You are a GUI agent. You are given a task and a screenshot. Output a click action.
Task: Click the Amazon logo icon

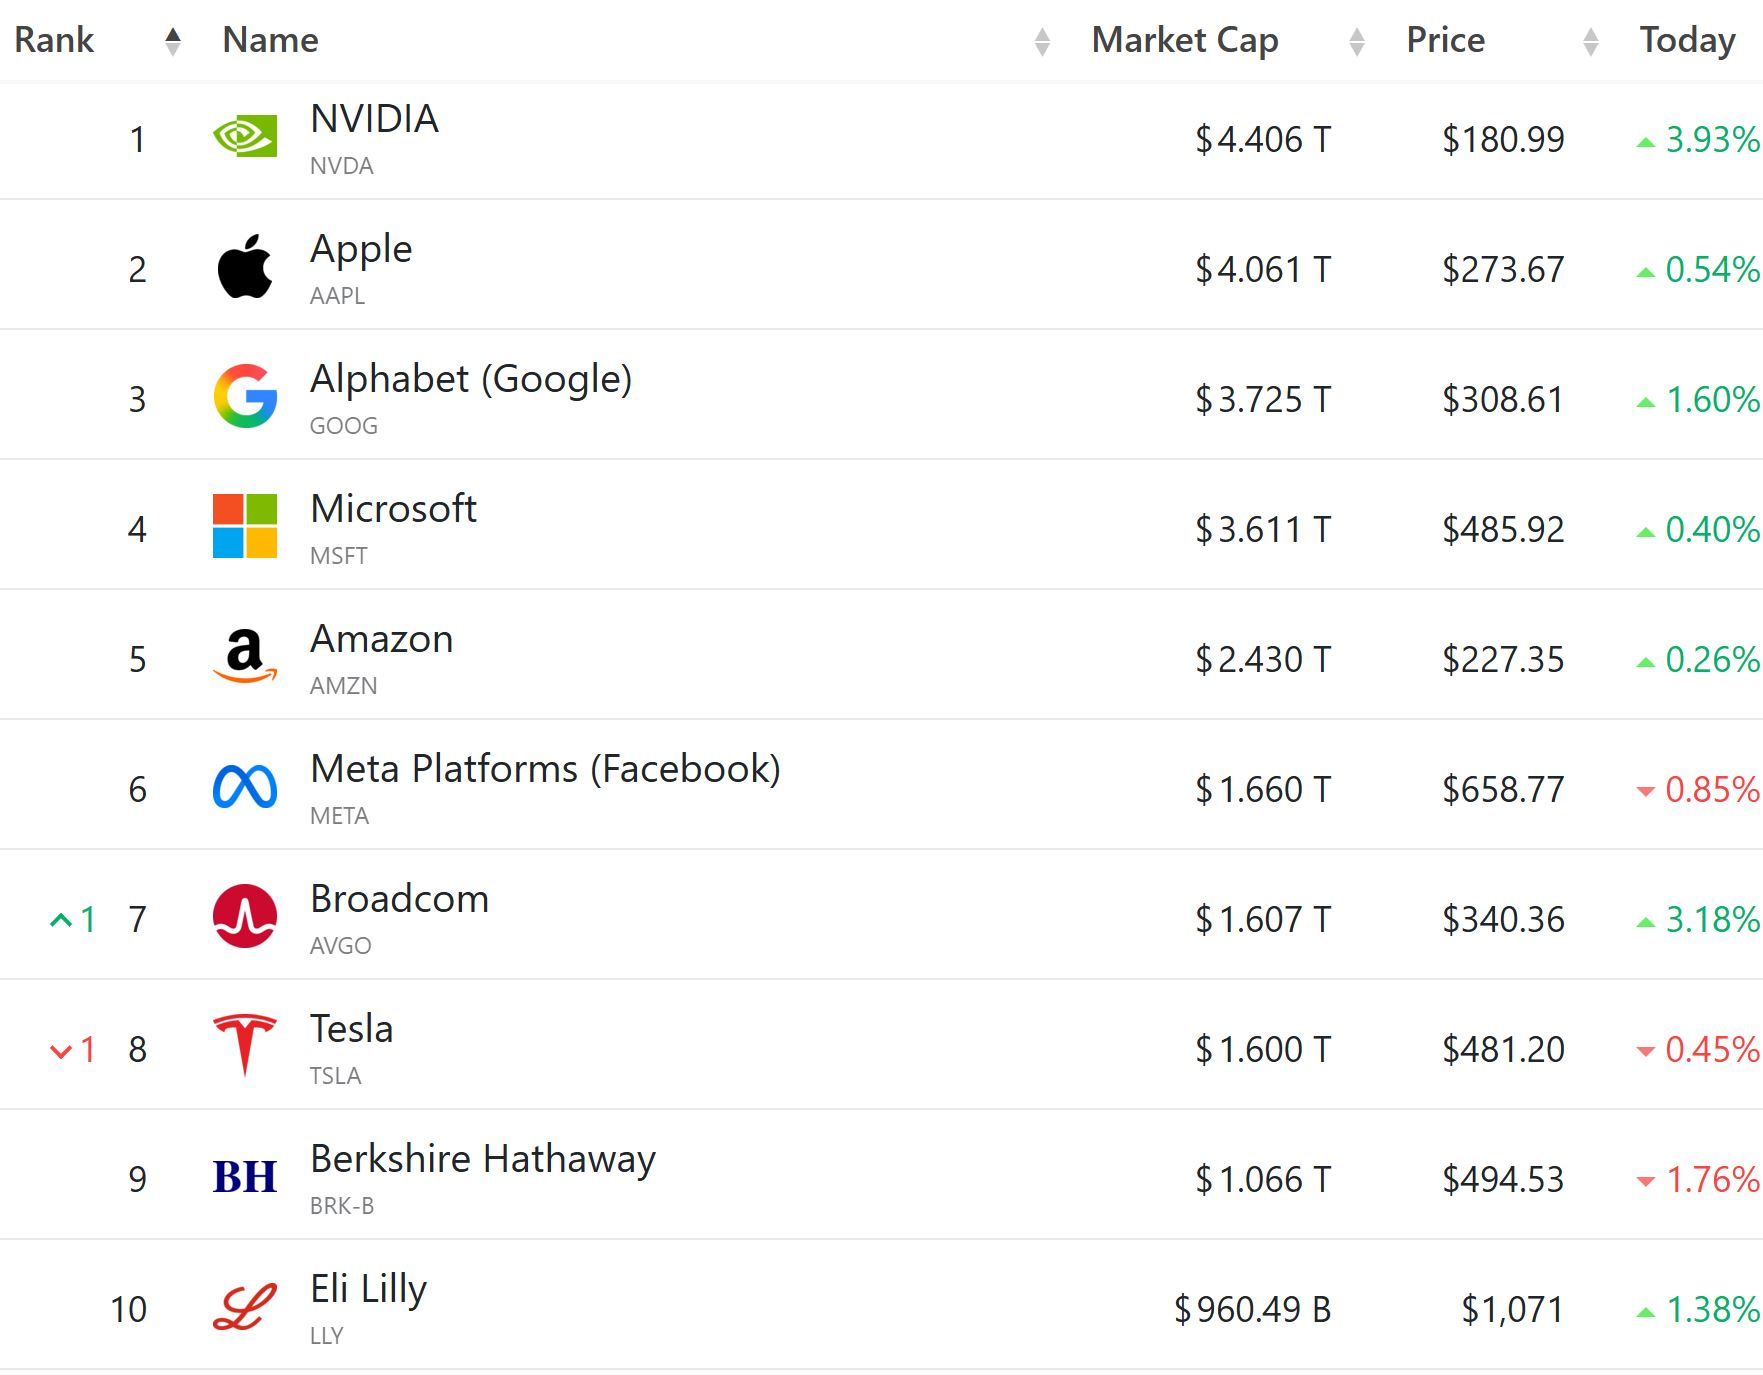(245, 656)
